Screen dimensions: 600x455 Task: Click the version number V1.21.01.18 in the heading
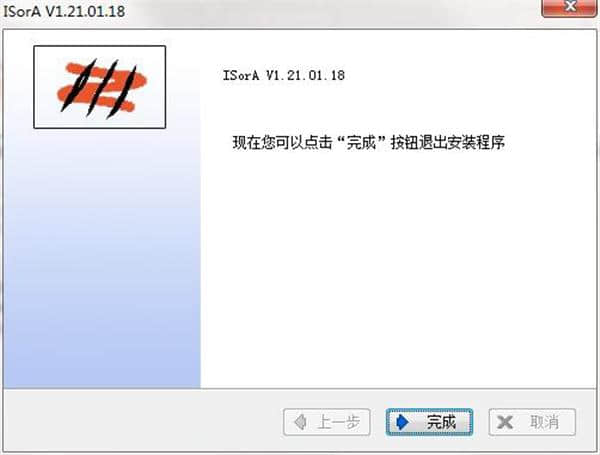(x=305, y=75)
